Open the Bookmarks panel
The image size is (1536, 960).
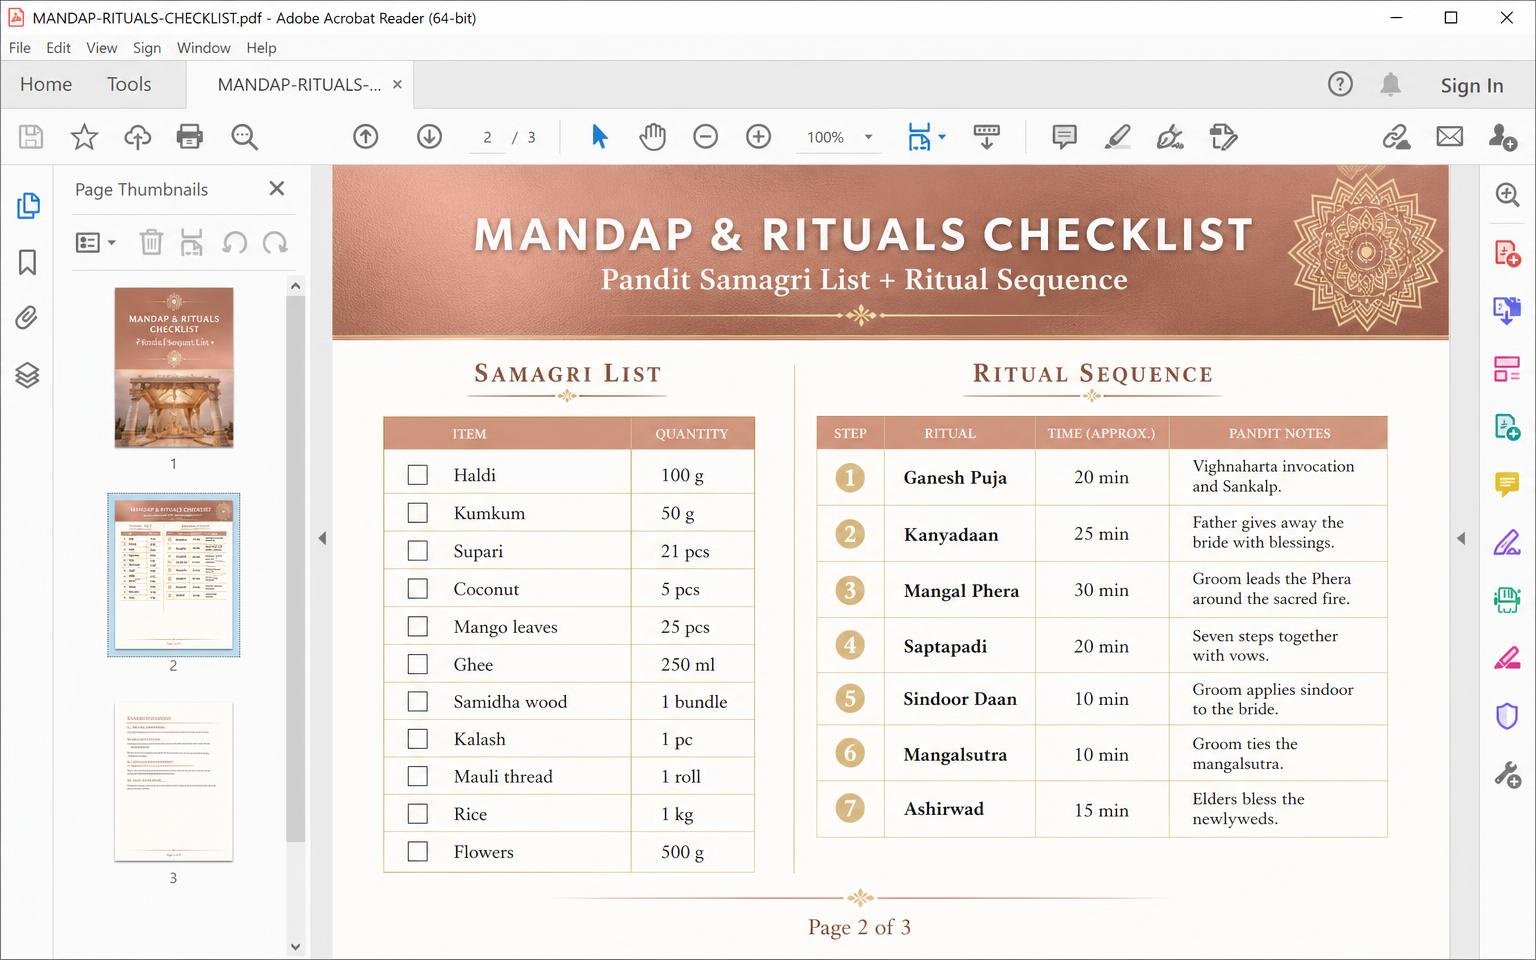point(28,262)
